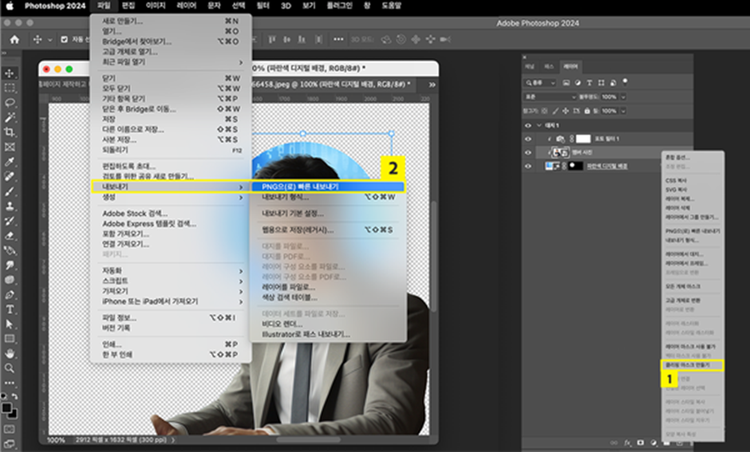Screen dimensions: 750x452
Task: Filter layers by shape layer icon
Action: [601, 83]
